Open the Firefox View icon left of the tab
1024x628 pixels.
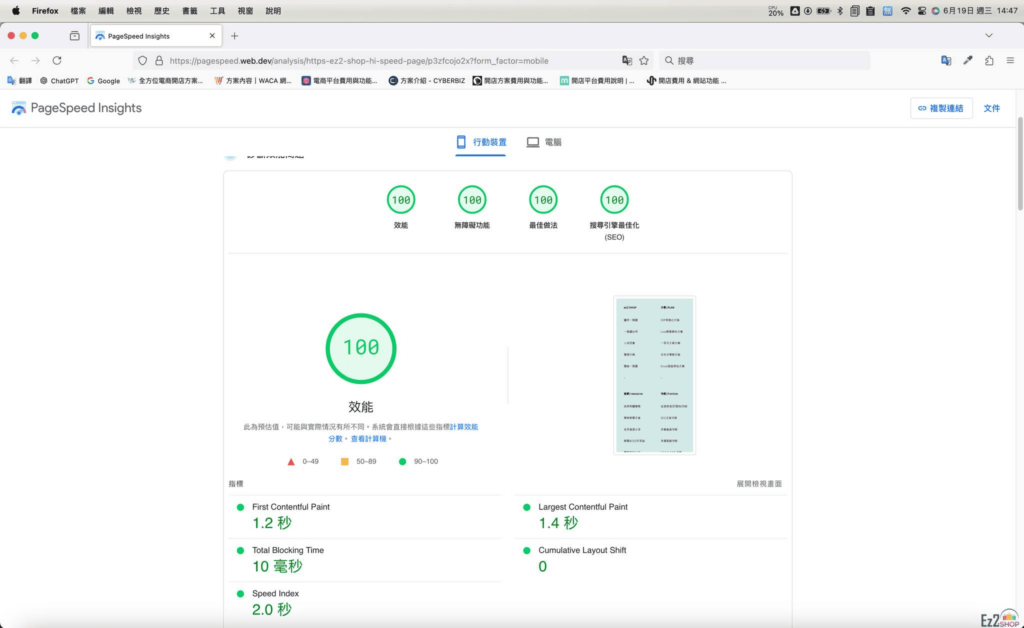pyautogui.click(x=74, y=36)
